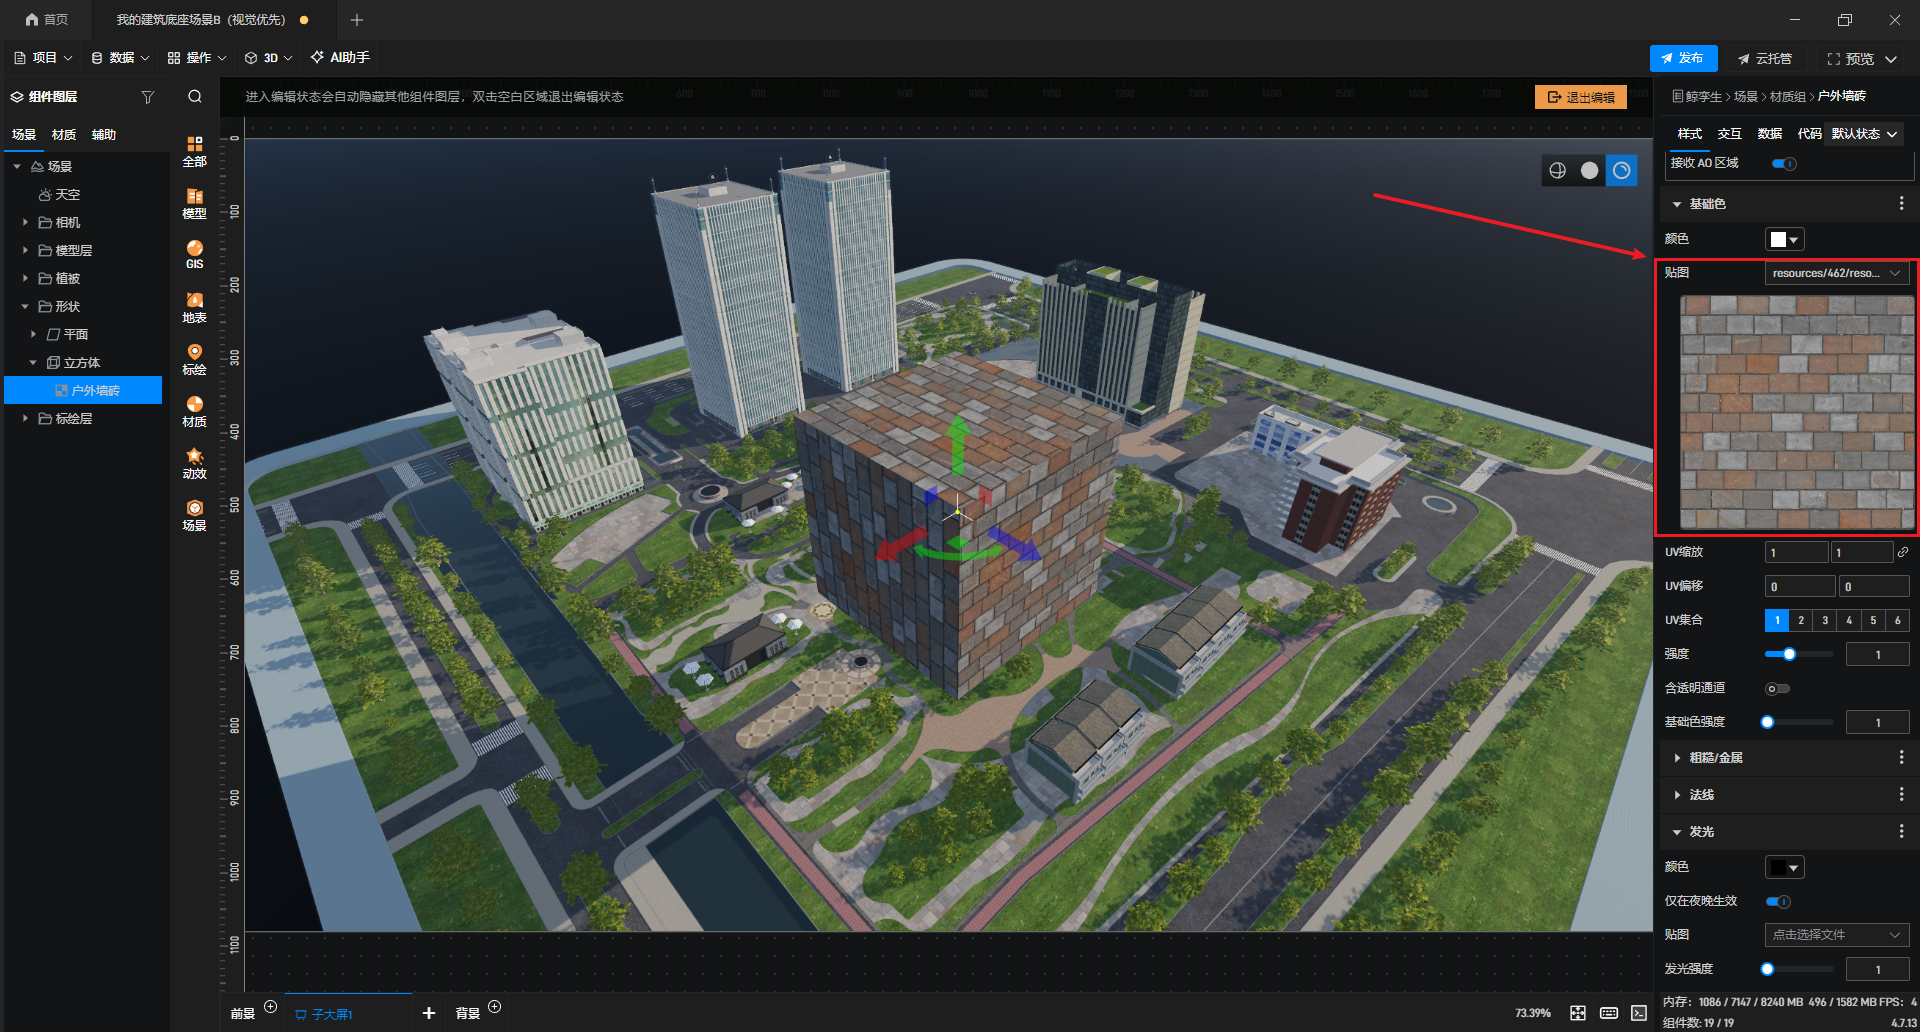1920x1032 pixels.
Task: Open the 材质 material icon
Action: click(x=194, y=411)
